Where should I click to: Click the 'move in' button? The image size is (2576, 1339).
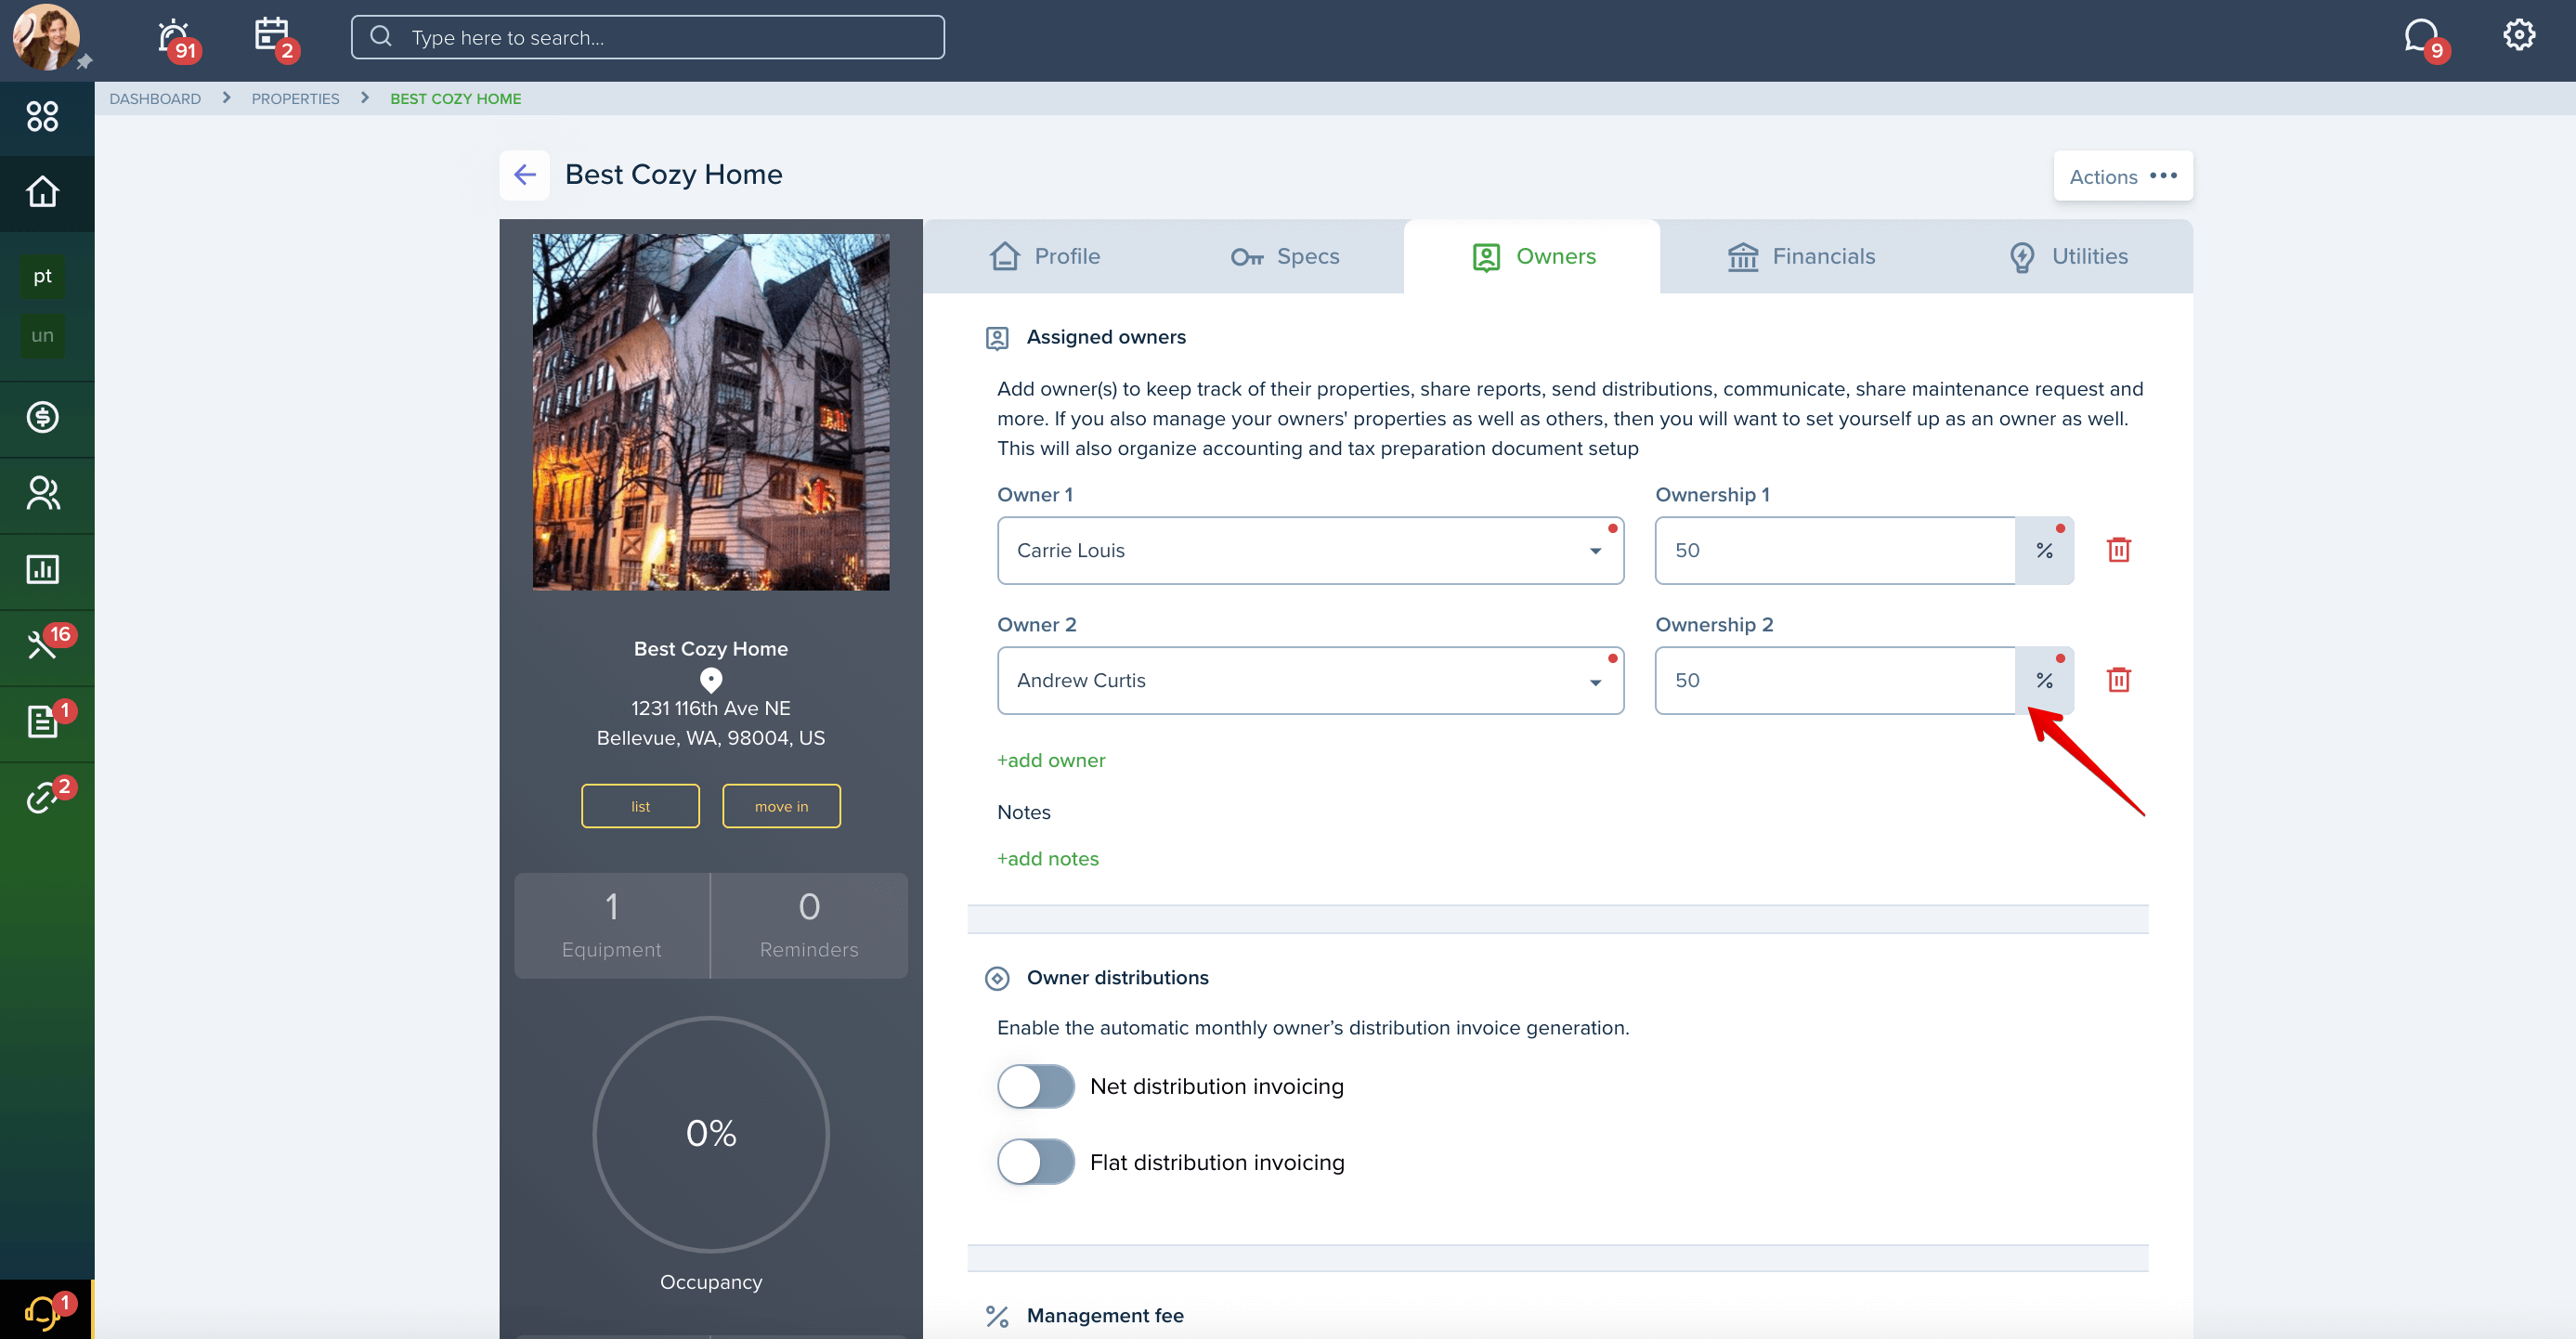coord(781,806)
